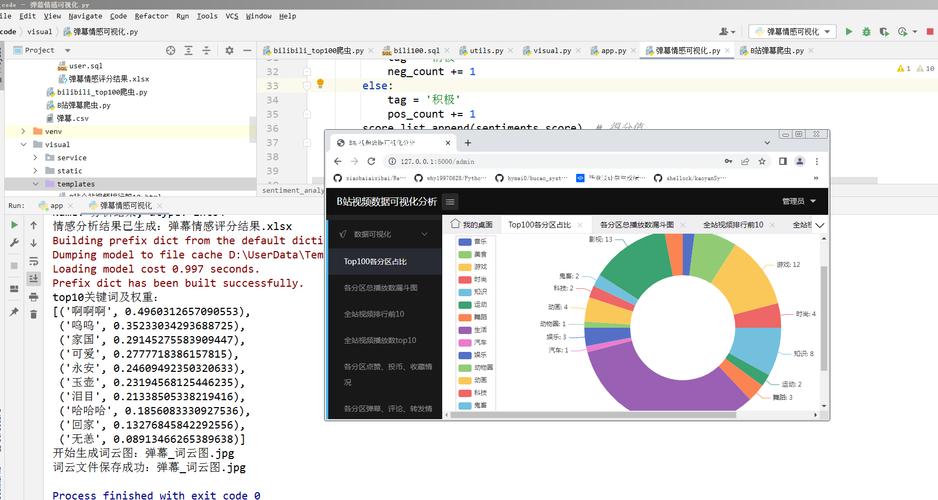This screenshot has height=500, width=938.
Task: Run with coverage icon in toolbar
Action: (884, 31)
